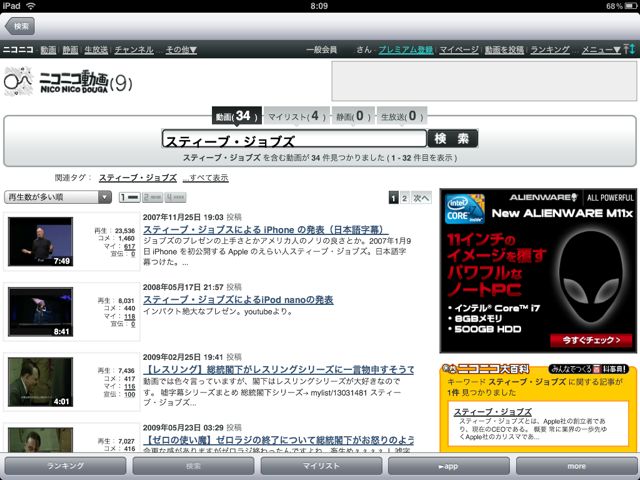Open the ランキング link in the top nav bar
640x480 pixels.
point(550,50)
